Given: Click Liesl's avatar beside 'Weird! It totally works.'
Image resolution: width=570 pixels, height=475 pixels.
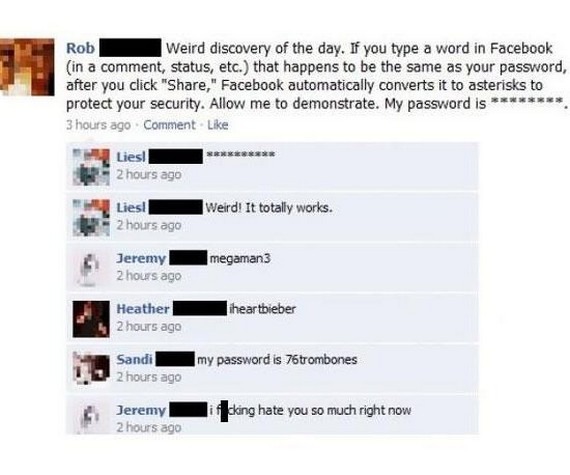Looking at the screenshot, I should [x=91, y=218].
